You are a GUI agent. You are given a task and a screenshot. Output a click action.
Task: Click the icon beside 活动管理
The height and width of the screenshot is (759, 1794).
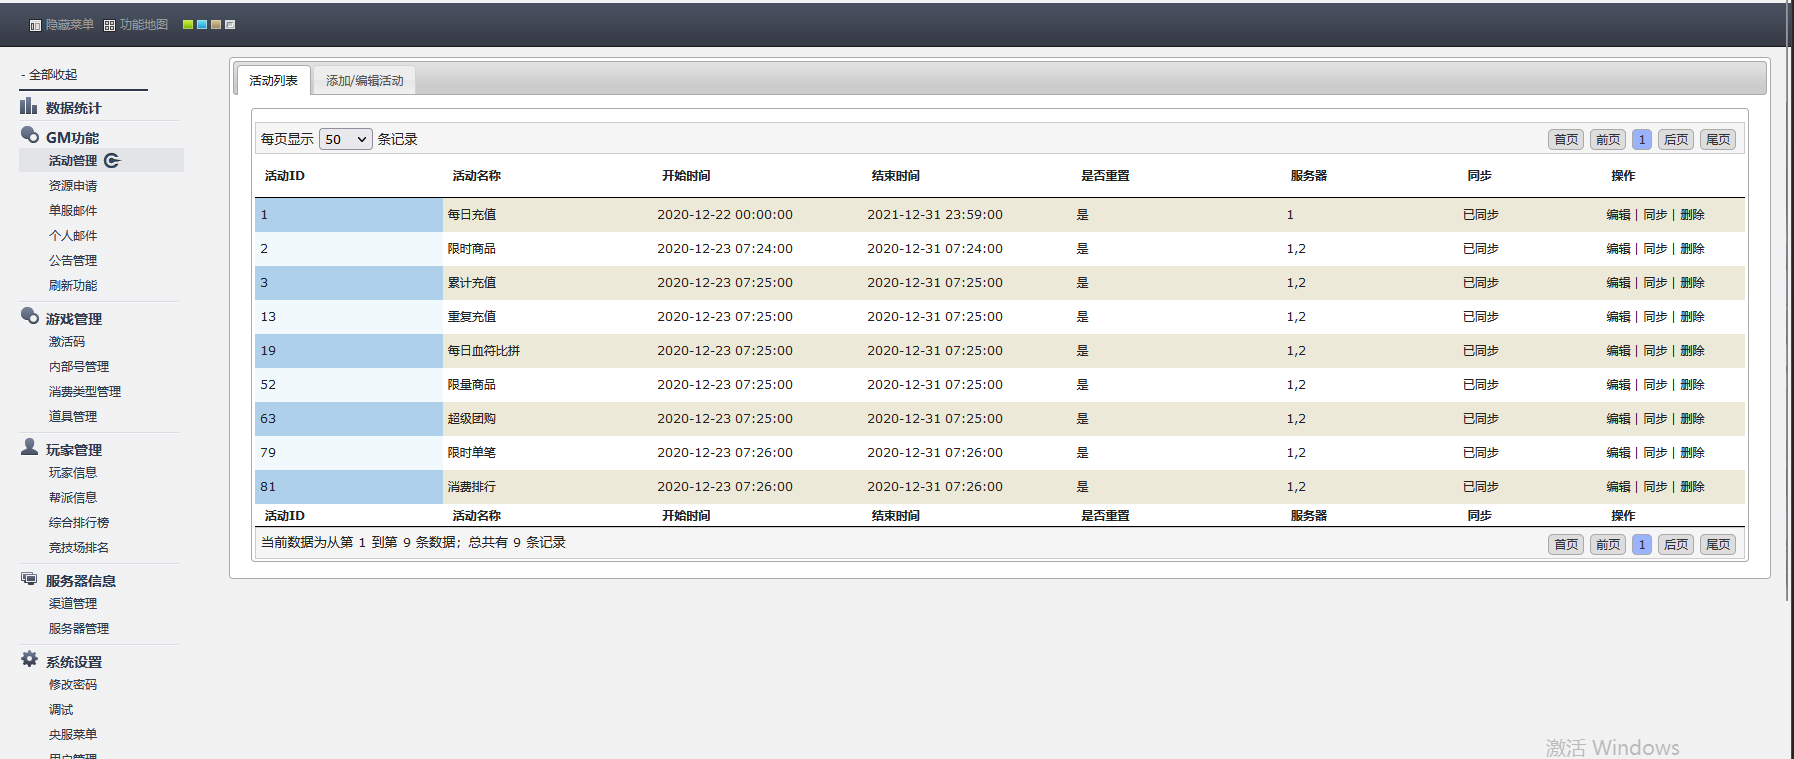[x=112, y=160]
